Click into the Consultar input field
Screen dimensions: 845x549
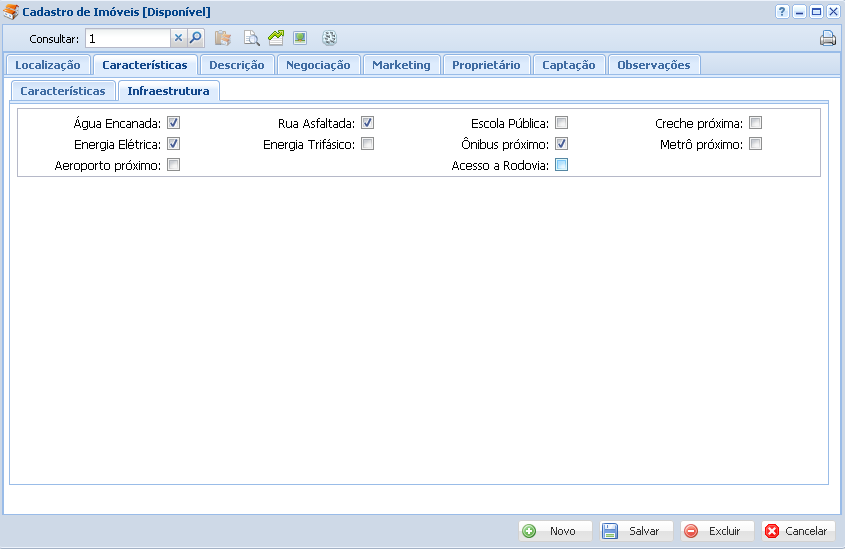coord(127,38)
